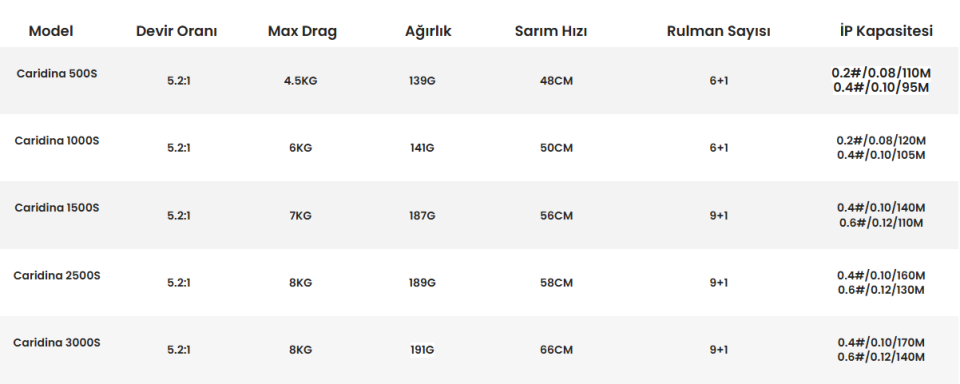The height and width of the screenshot is (384, 960).
Task: Select the Caridina 500S model name
Action: (56, 73)
